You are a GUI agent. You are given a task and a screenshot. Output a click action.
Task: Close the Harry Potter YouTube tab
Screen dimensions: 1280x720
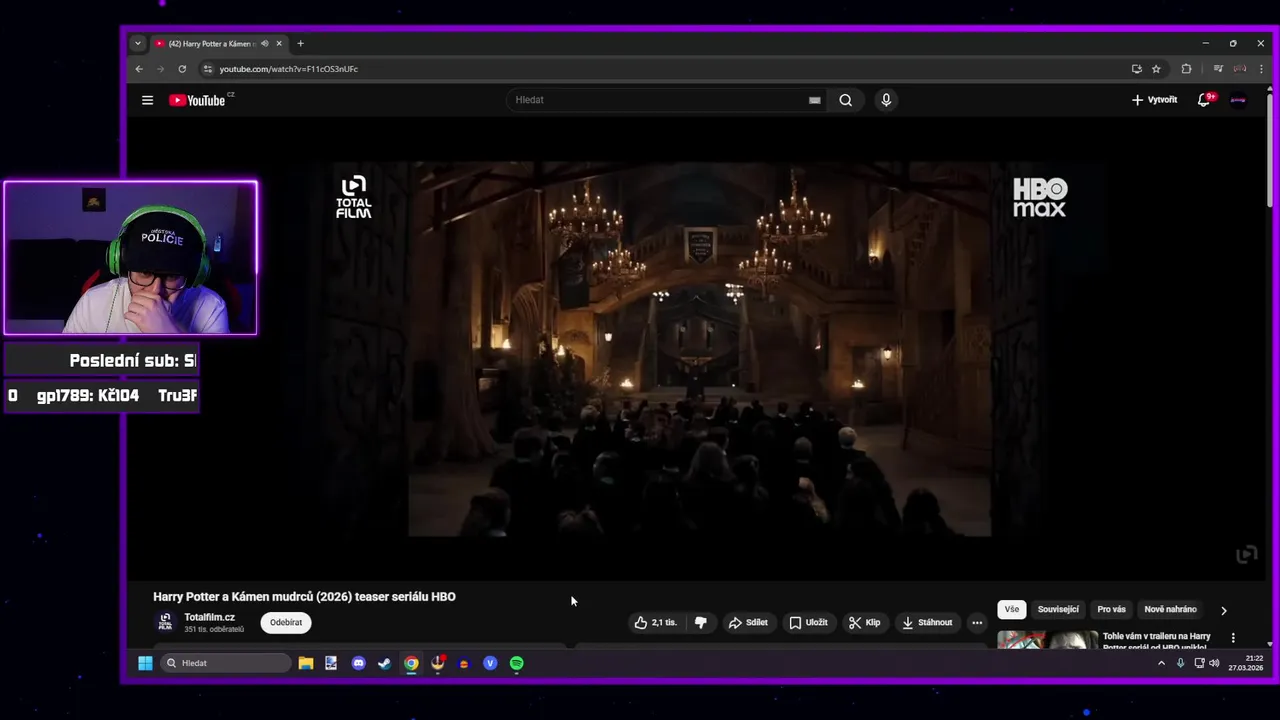279,43
